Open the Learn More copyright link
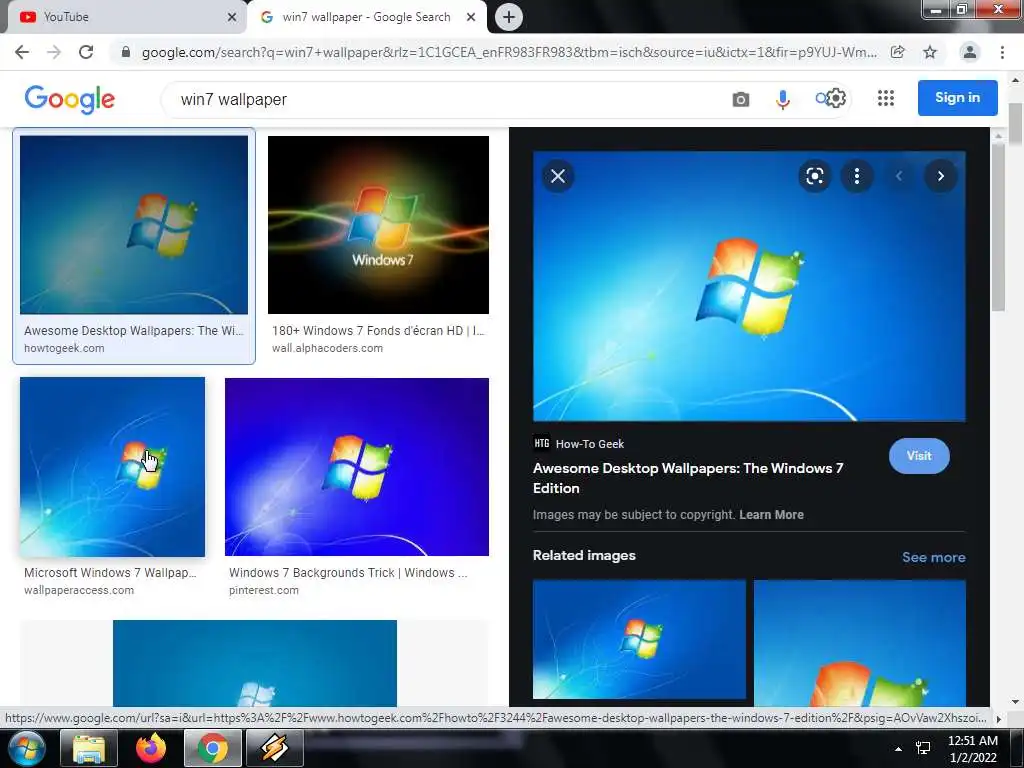Screen dimensions: 1024x768 point(771,515)
